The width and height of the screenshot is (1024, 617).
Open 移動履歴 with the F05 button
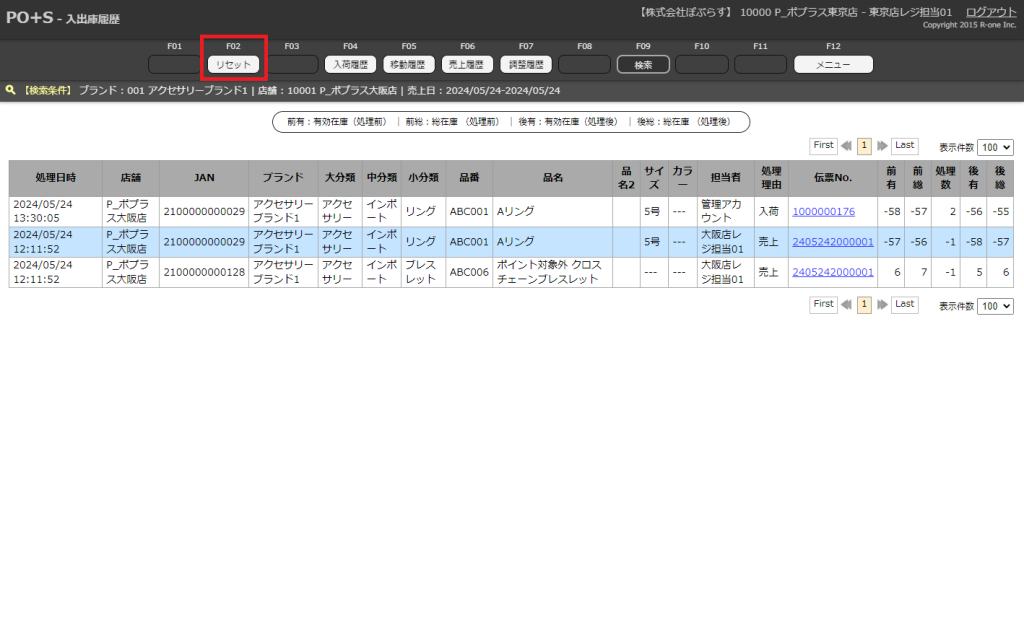click(409, 65)
